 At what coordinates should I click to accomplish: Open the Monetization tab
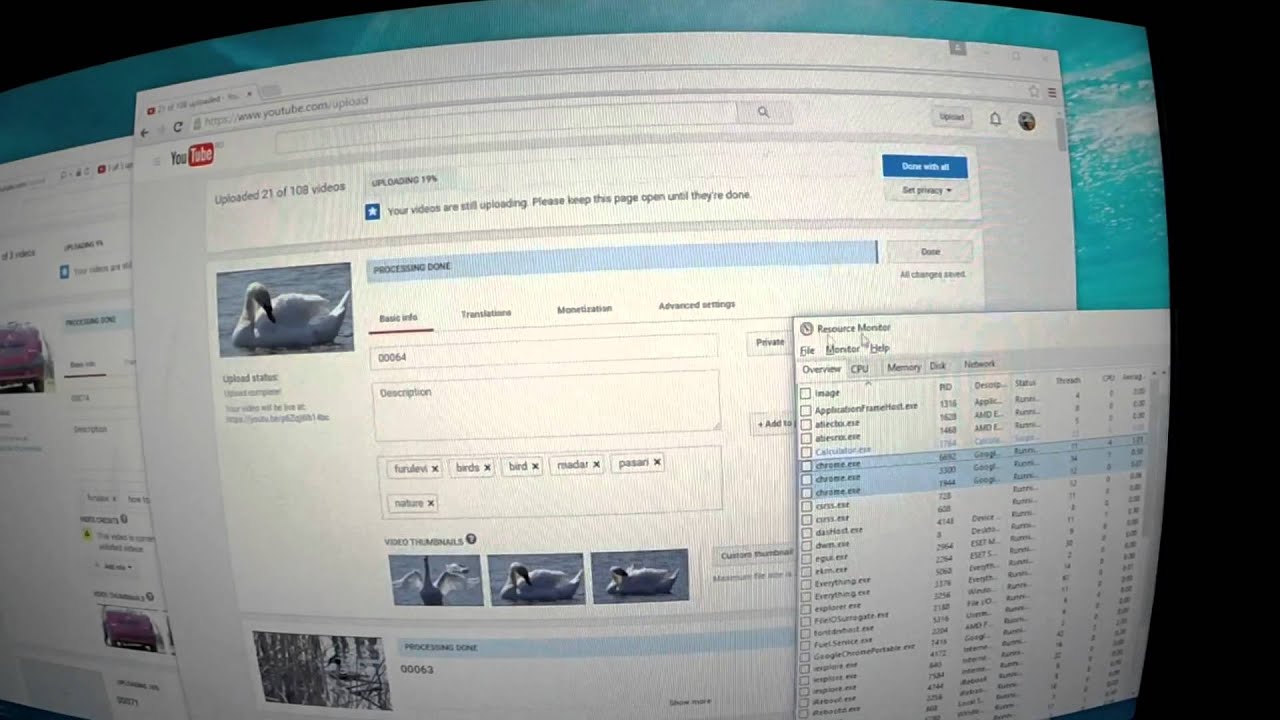584,309
